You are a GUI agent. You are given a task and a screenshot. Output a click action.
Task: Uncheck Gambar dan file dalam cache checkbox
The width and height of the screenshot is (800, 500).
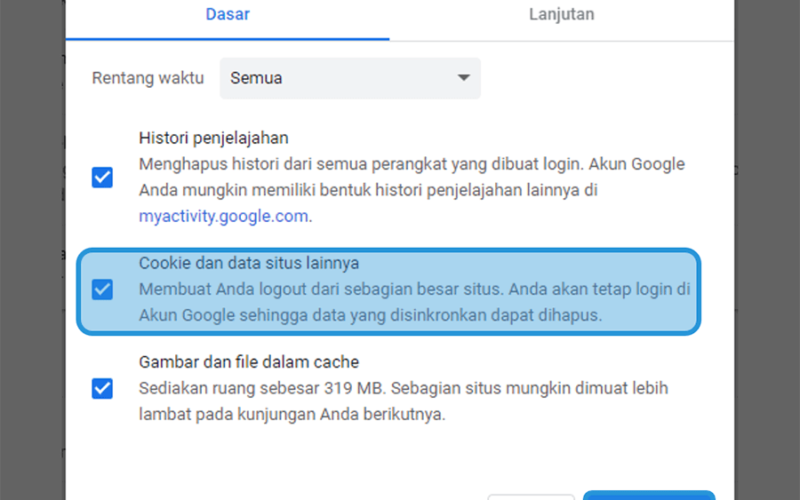pos(102,388)
